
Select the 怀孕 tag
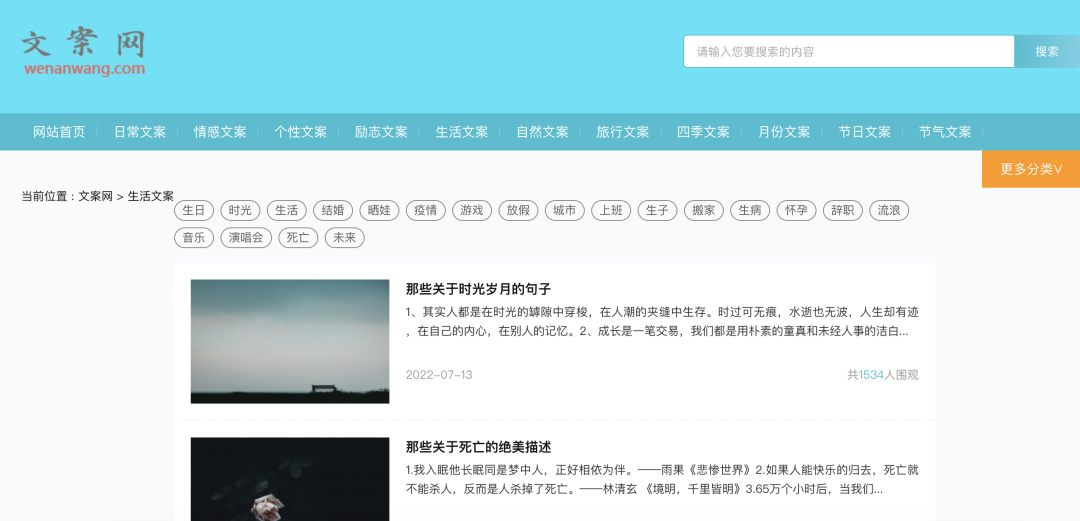(796, 210)
